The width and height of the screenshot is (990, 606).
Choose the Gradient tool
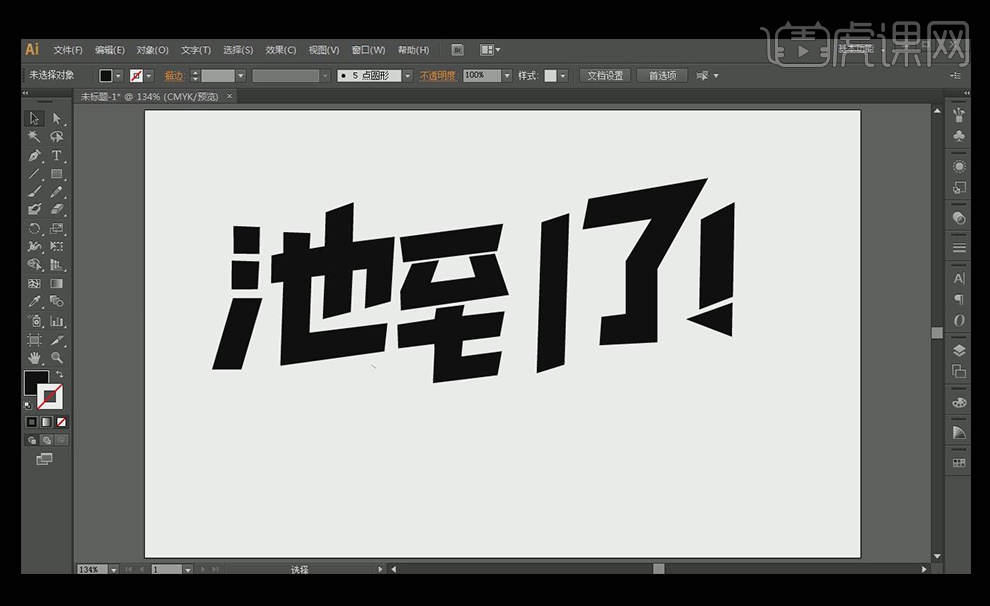pyautogui.click(x=57, y=283)
